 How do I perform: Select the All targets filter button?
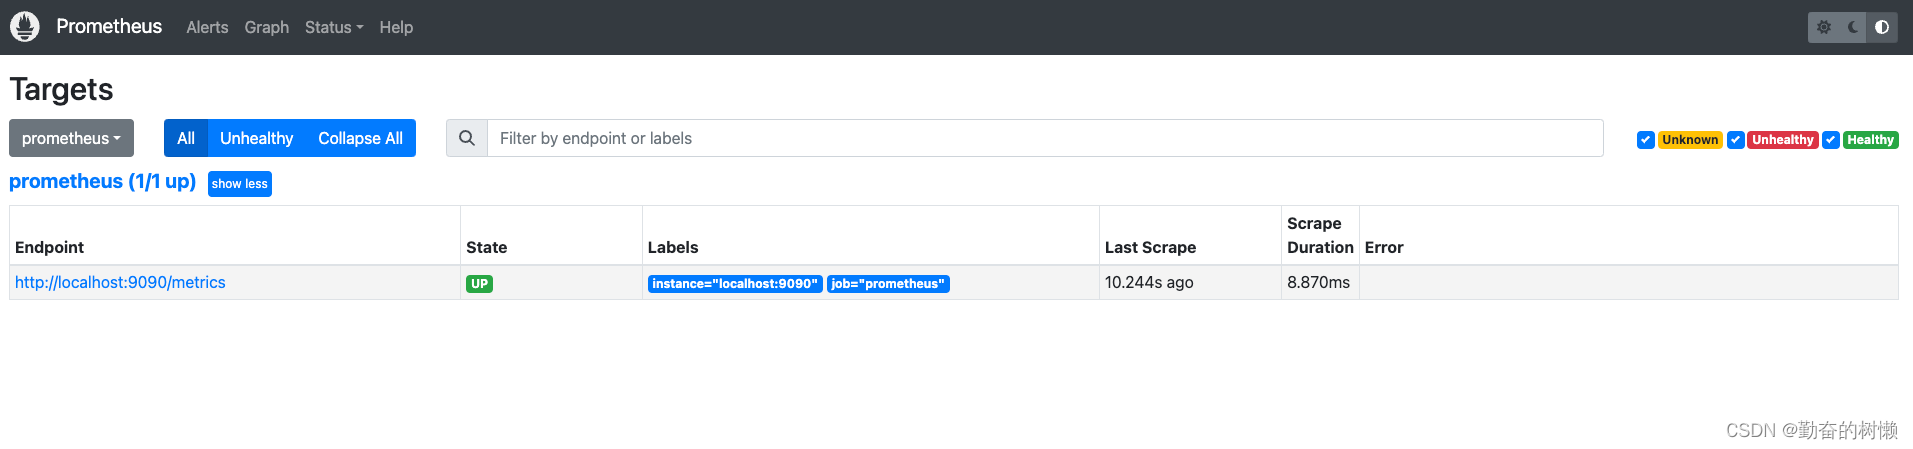click(186, 138)
